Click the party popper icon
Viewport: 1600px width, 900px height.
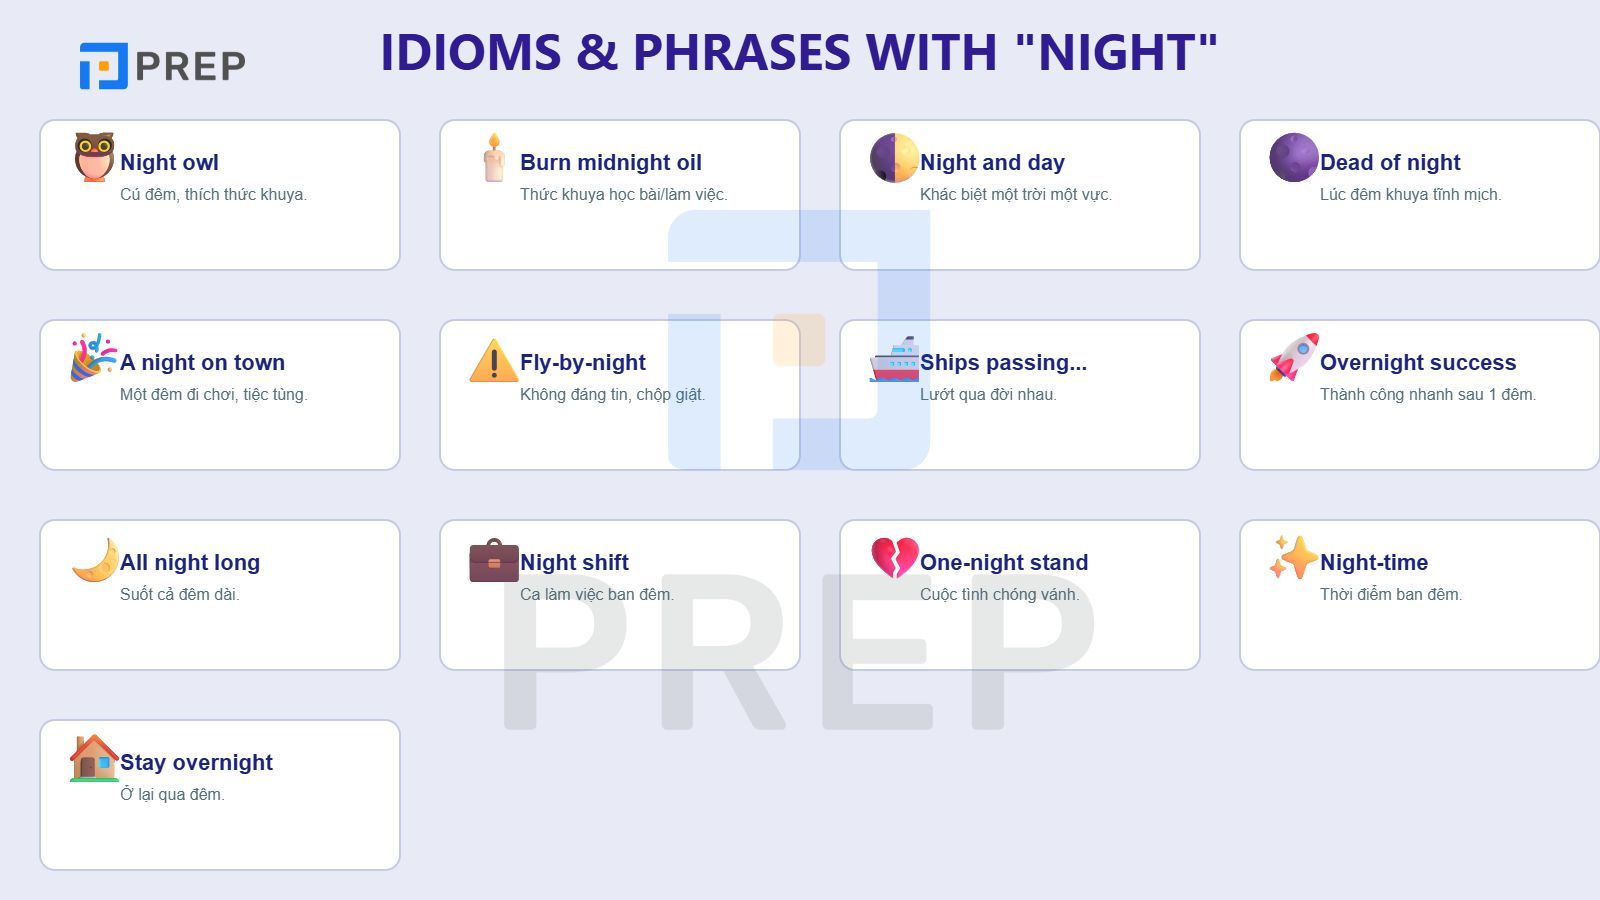[x=93, y=358]
